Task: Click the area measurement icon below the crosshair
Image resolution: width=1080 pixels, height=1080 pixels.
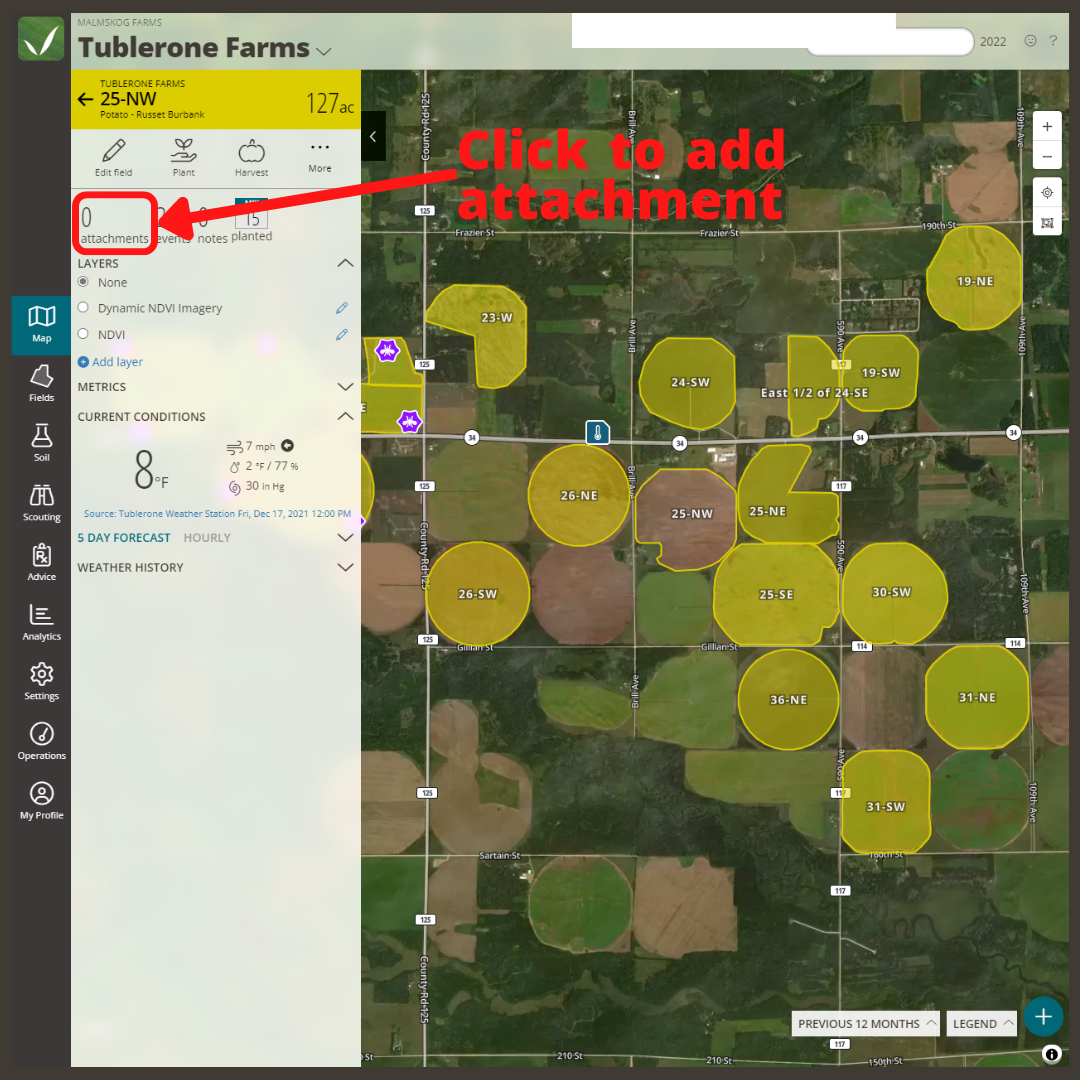Action: (x=1047, y=222)
